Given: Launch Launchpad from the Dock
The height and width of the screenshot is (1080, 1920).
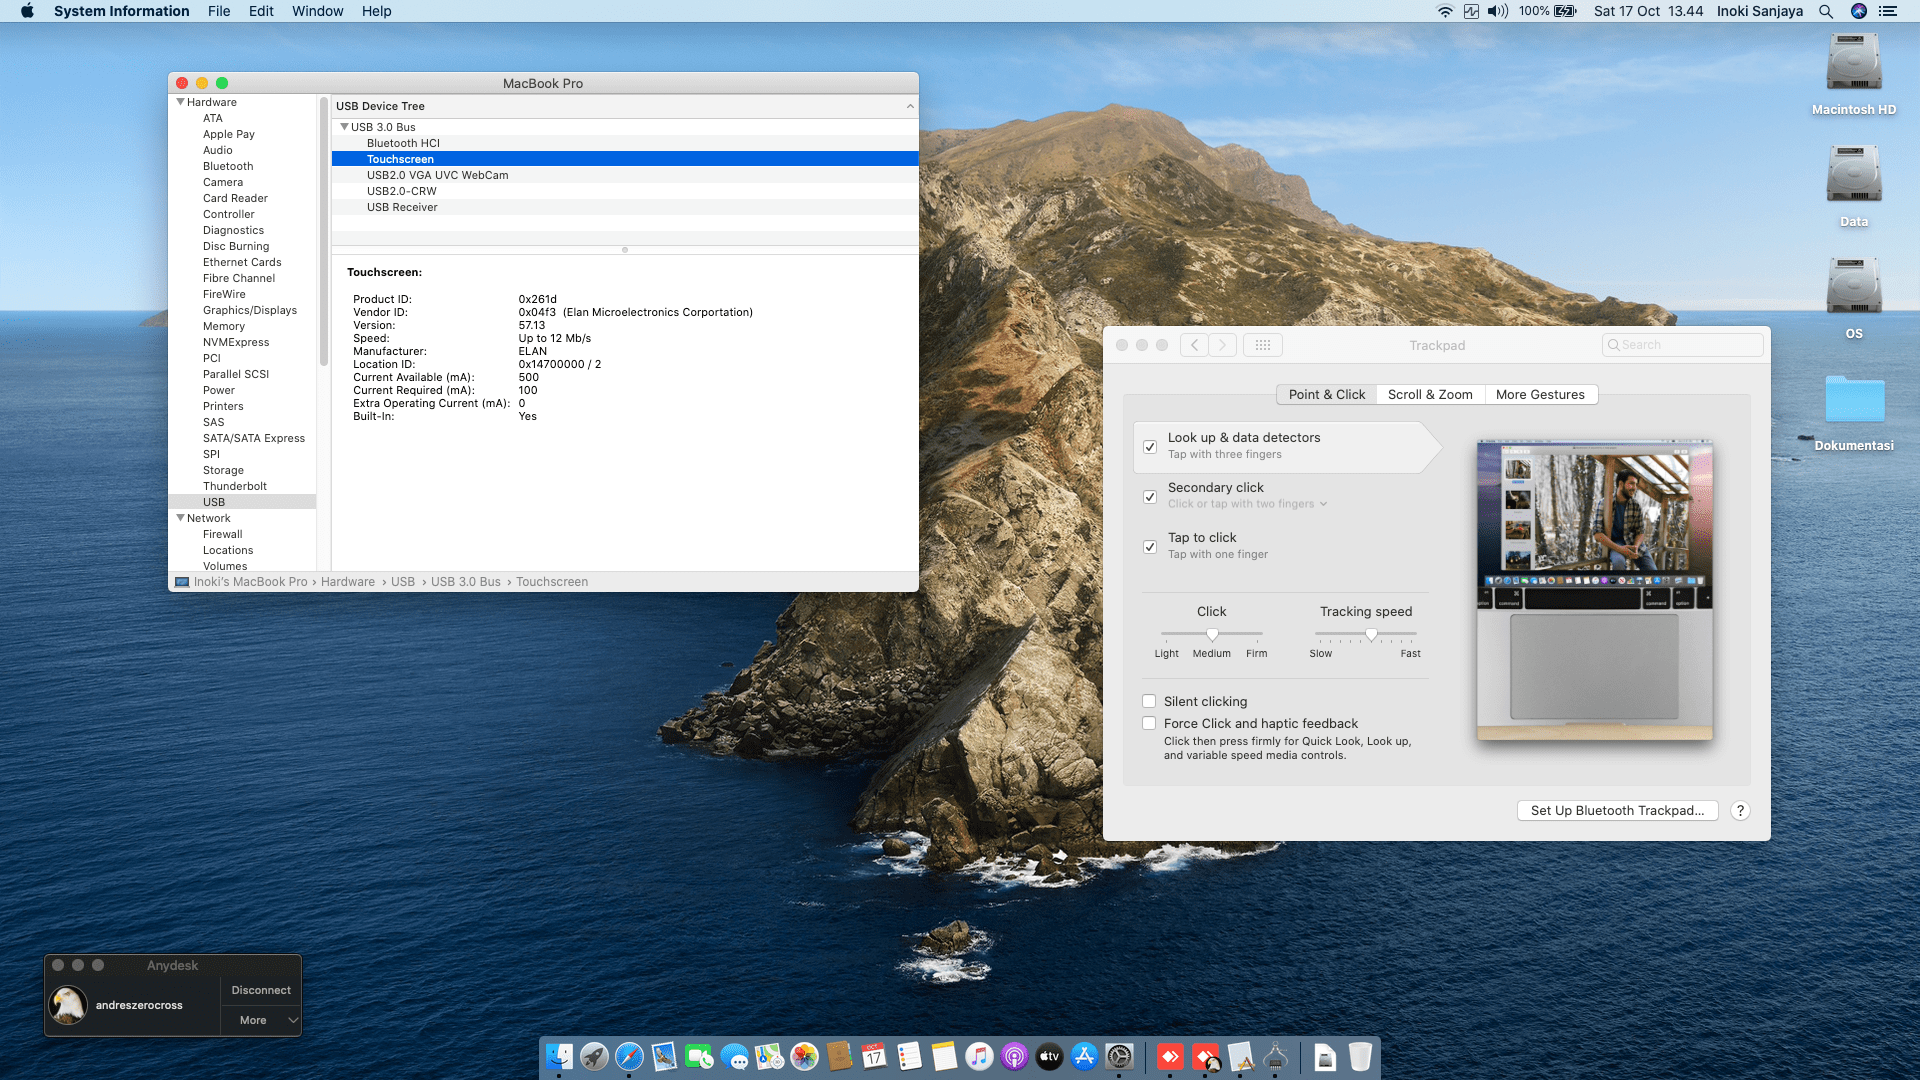Looking at the screenshot, I should point(594,1056).
